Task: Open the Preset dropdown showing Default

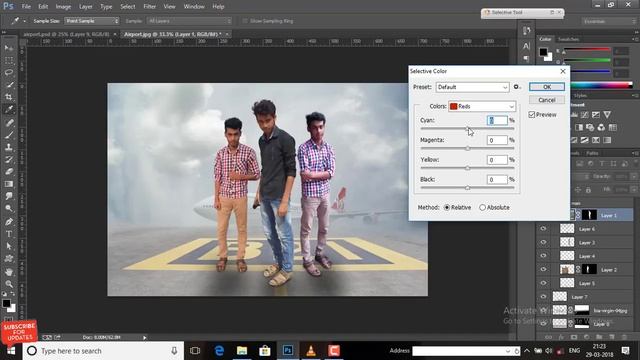Action: (x=472, y=87)
